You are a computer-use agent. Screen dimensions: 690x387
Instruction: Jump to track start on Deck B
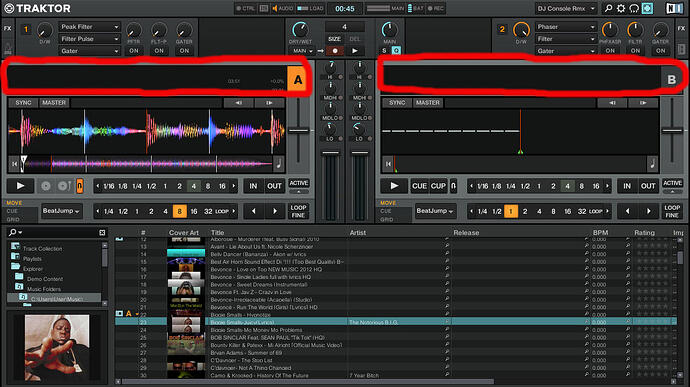pos(388,164)
